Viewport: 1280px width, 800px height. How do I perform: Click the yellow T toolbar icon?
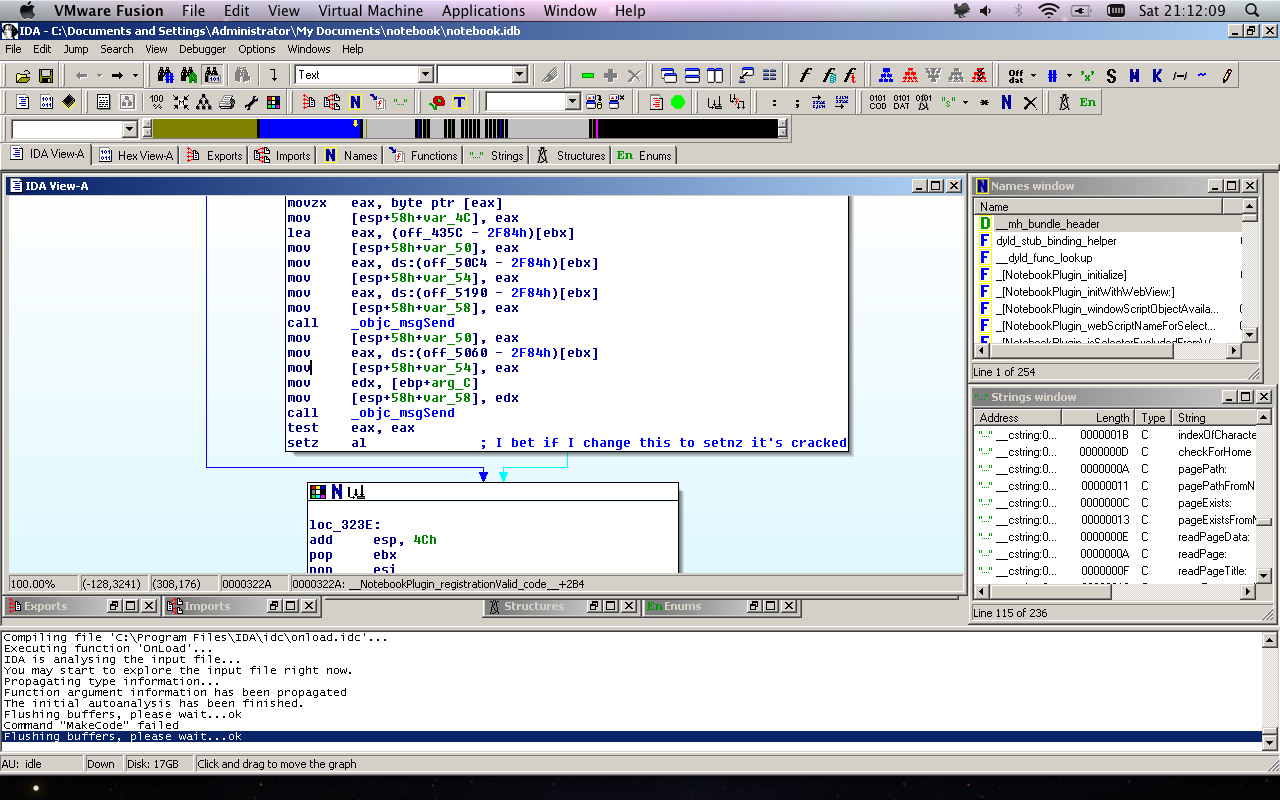[x=460, y=102]
